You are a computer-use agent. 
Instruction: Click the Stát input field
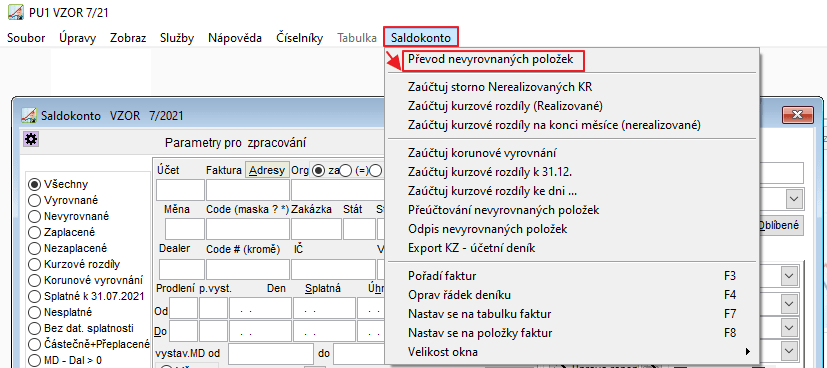(x=359, y=229)
